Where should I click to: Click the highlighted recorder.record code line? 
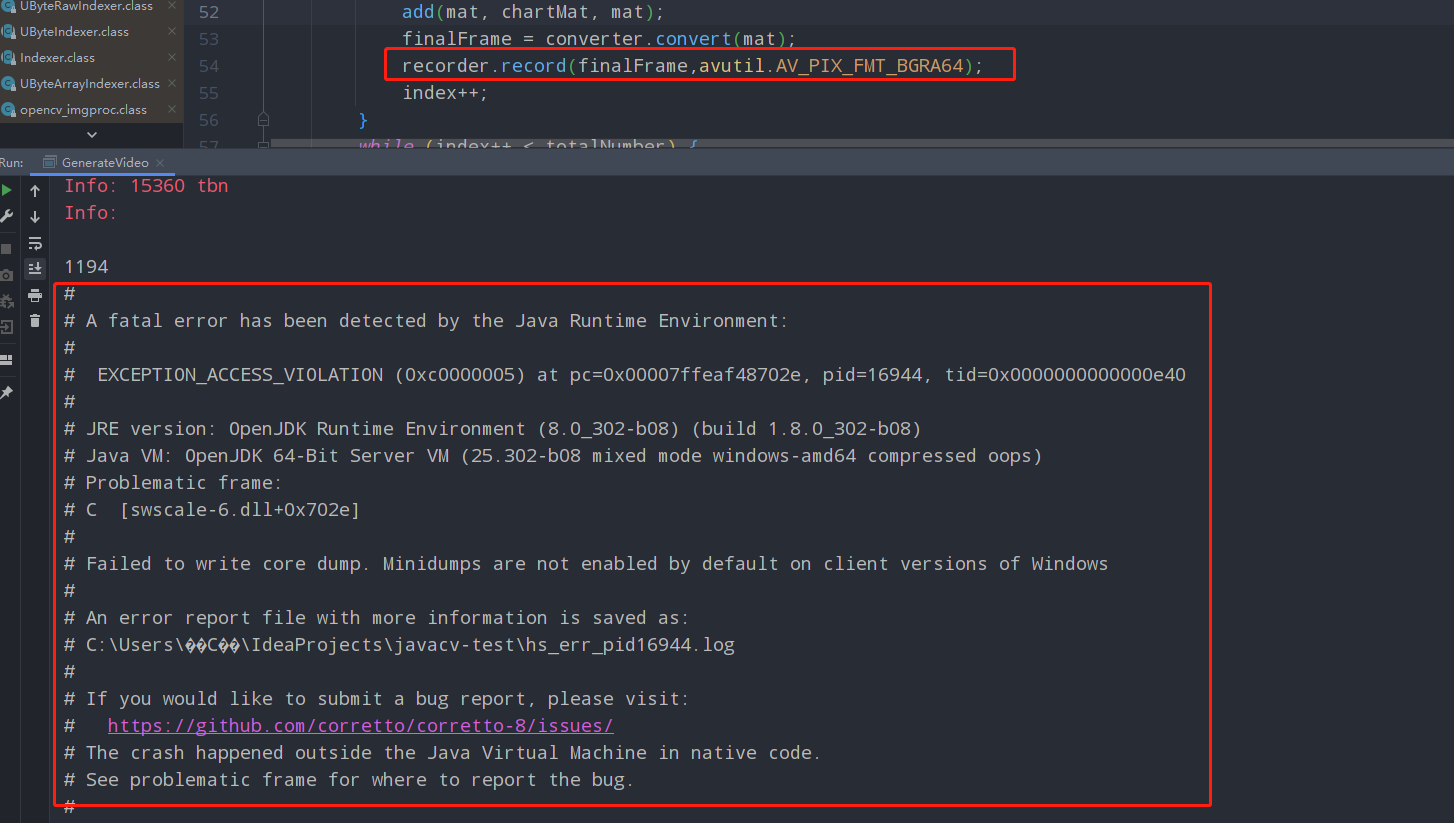pyautogui.click(x=690, y=65)
